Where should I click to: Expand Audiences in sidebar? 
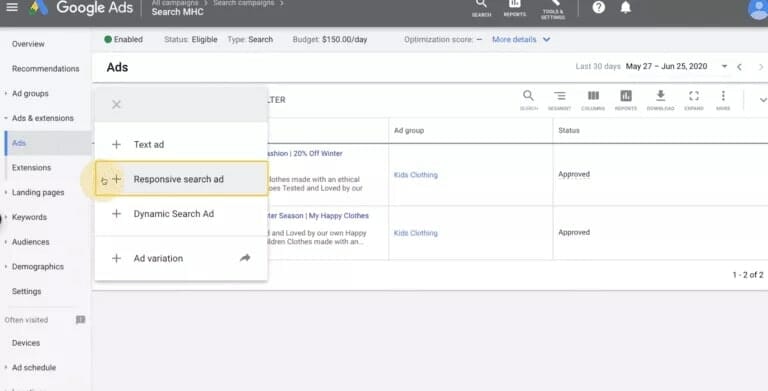tap(6, 242)
